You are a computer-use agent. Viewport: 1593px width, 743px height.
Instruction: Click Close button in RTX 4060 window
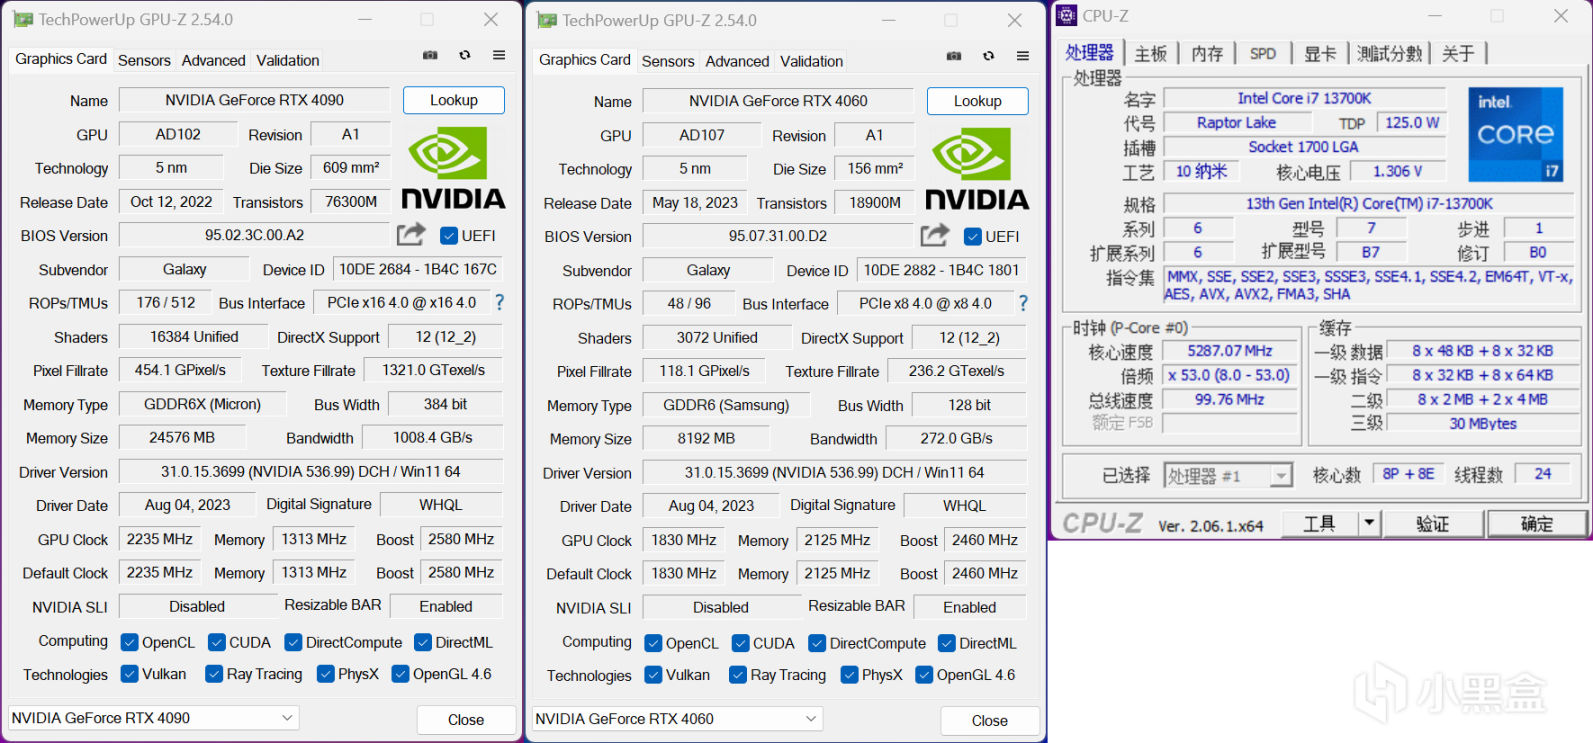(x=990, y=721)
